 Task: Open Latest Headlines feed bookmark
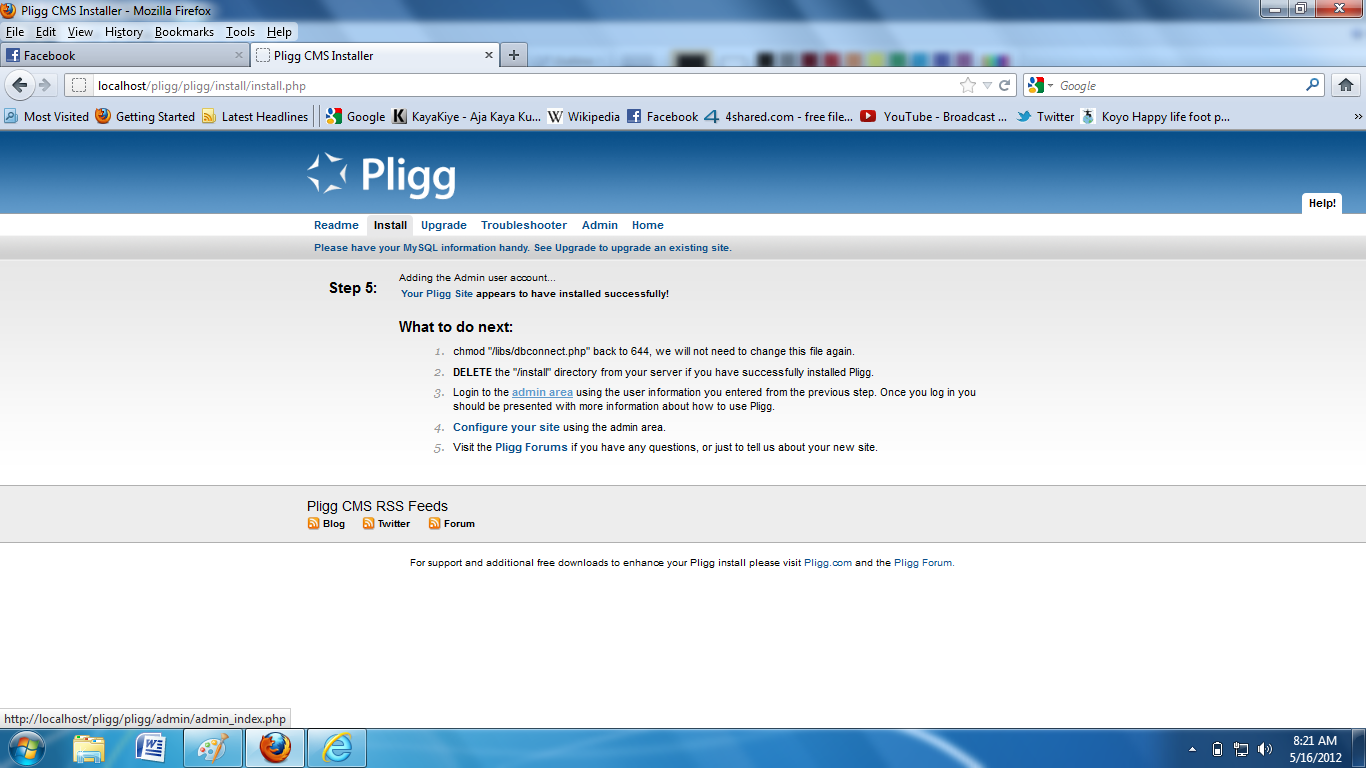point(255,116)
